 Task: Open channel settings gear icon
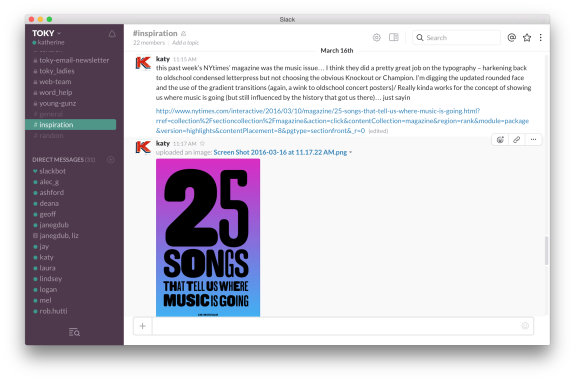(377, 37)
